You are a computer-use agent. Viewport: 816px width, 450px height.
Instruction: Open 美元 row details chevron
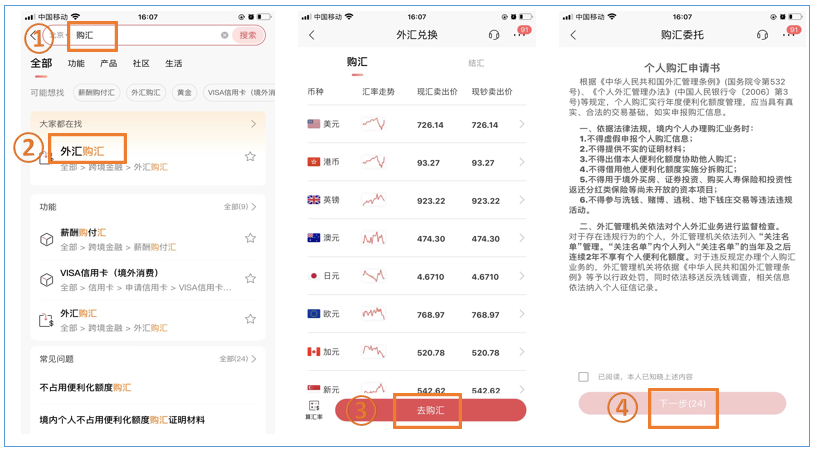522,125
